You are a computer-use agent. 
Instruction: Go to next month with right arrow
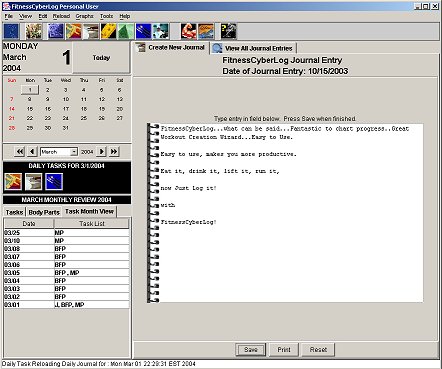(x=101, y=152)
